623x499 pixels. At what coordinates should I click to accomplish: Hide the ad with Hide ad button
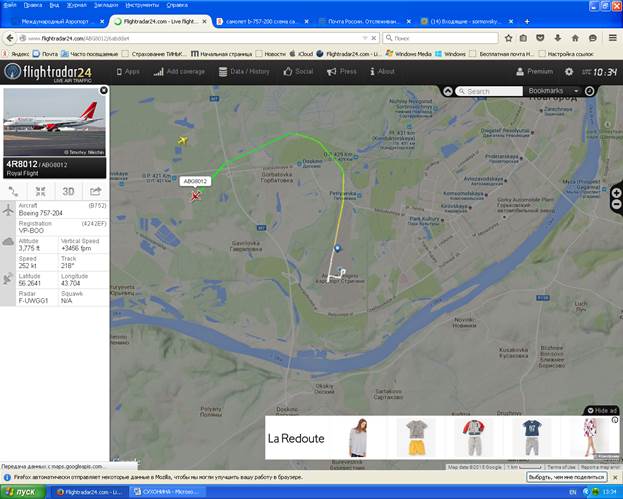(602, 410)
